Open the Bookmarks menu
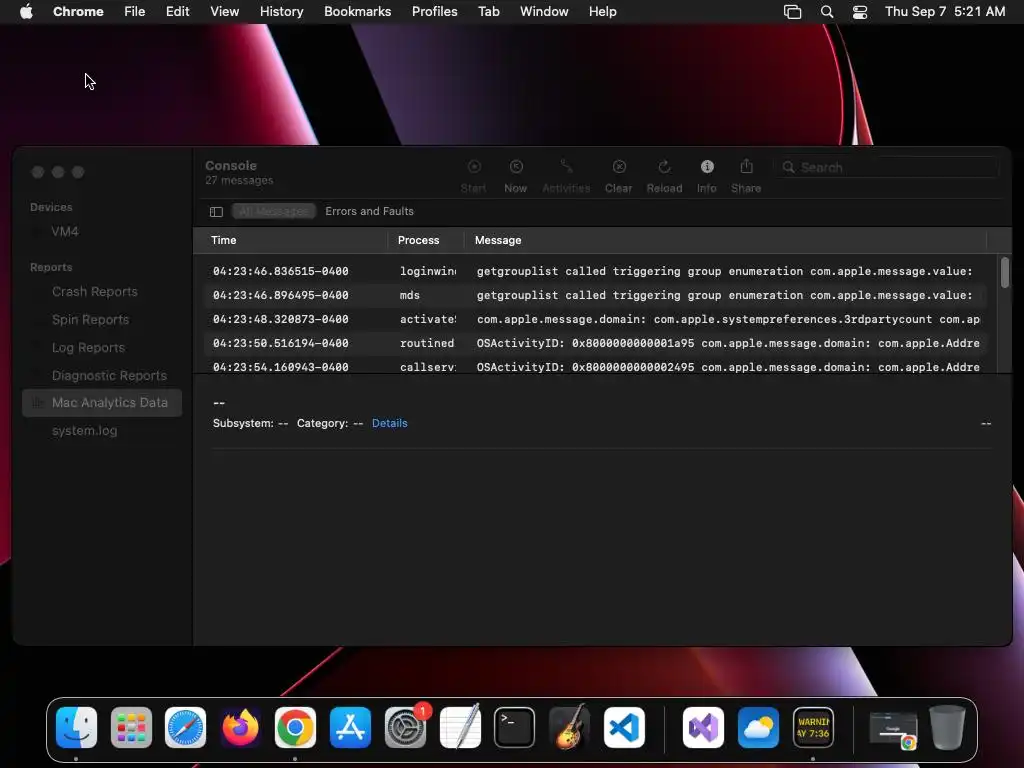This screenshot has width=1024, height=768. pos(357,12)
